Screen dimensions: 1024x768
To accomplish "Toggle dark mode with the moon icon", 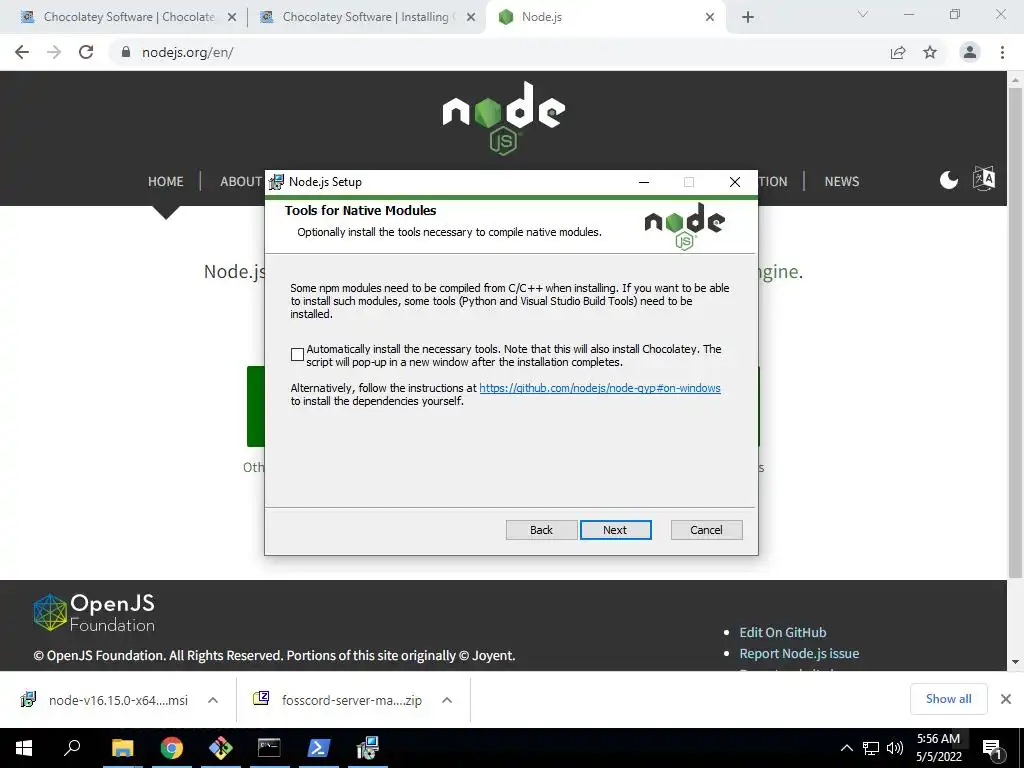I will coord(948,180).
